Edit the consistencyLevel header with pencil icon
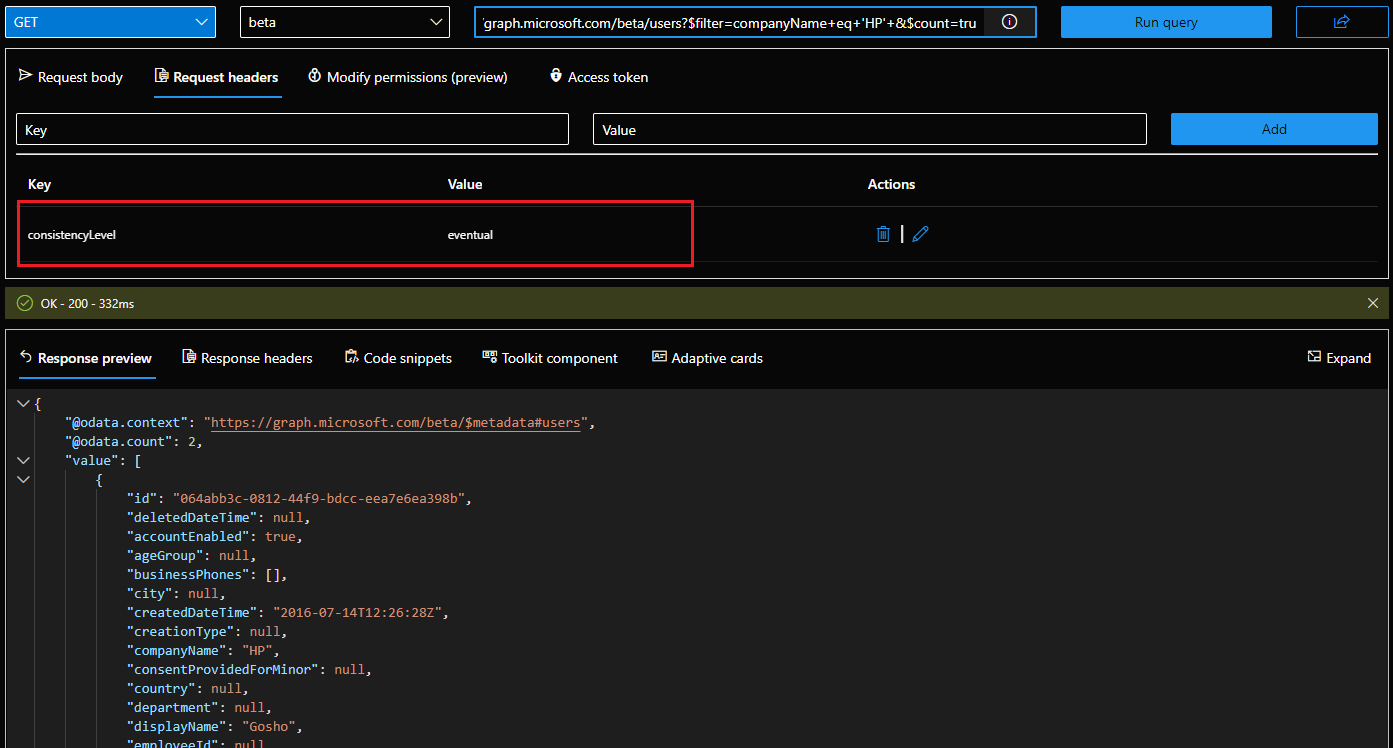This screenshot has width=1393, height=748. pyautogui.click(x=921, y=234)
